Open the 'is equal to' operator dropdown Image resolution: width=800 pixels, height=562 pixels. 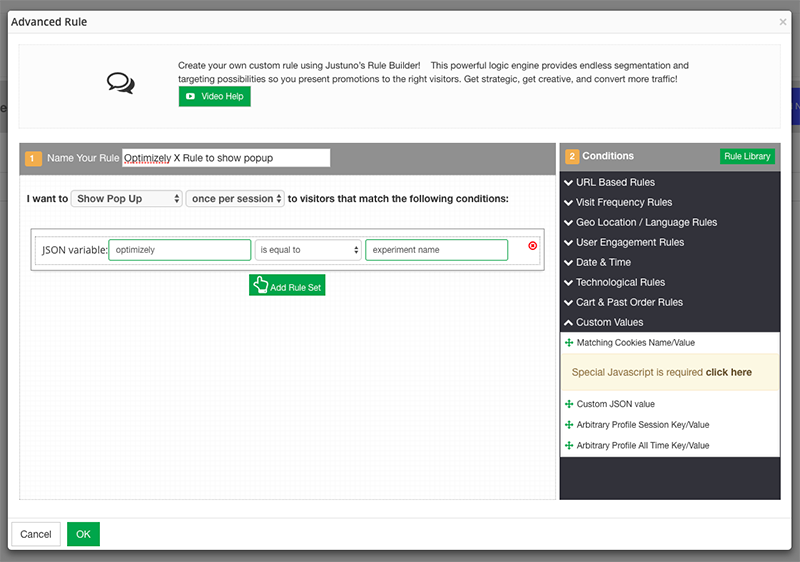[308, 250]
